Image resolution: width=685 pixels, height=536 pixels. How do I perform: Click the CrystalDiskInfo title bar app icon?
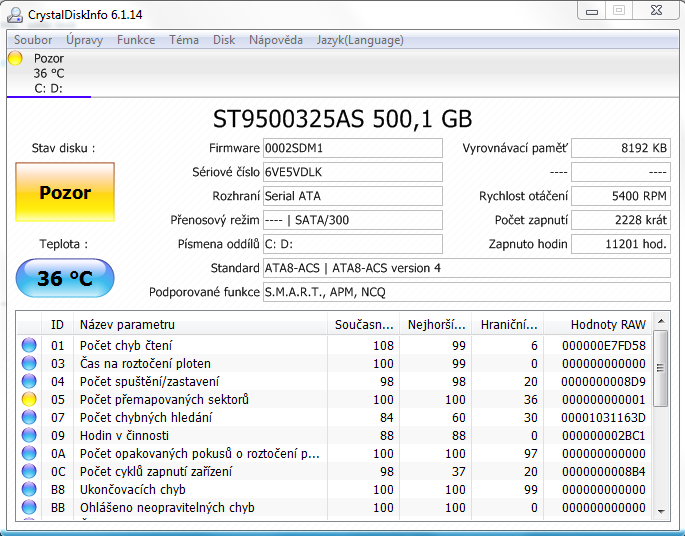[x=15, y=15]
